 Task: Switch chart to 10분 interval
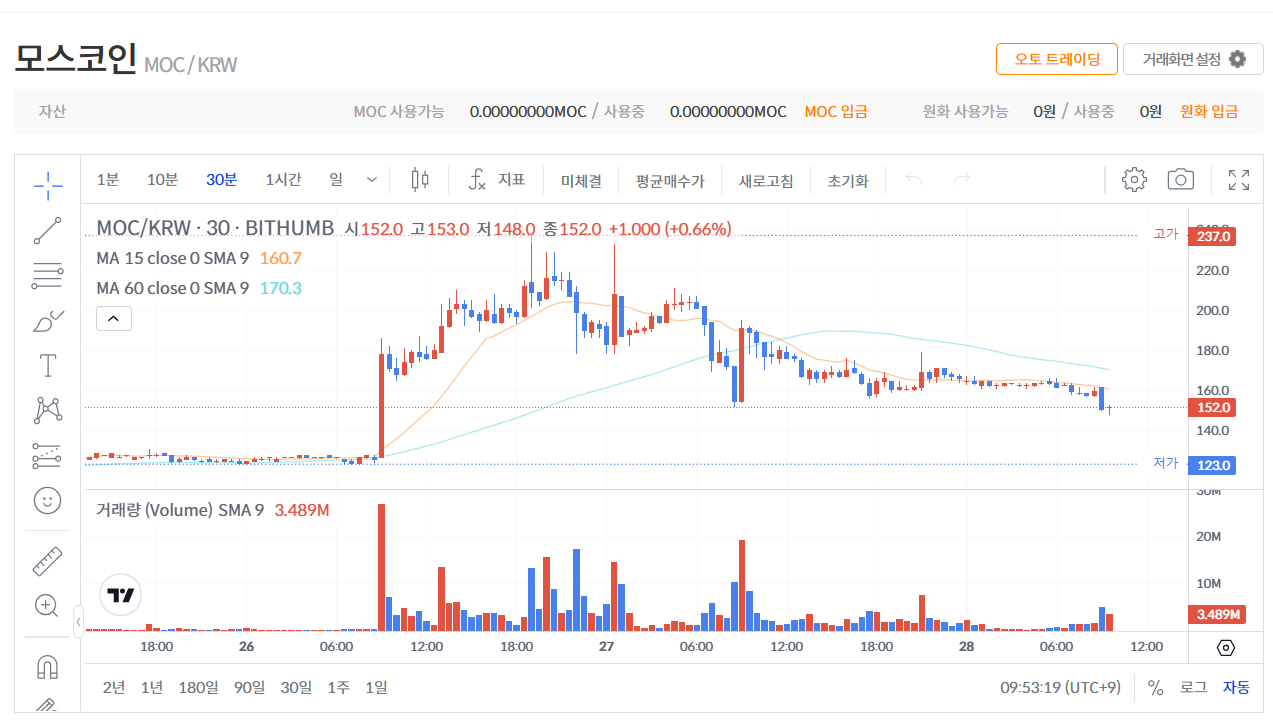pos(162,180)
